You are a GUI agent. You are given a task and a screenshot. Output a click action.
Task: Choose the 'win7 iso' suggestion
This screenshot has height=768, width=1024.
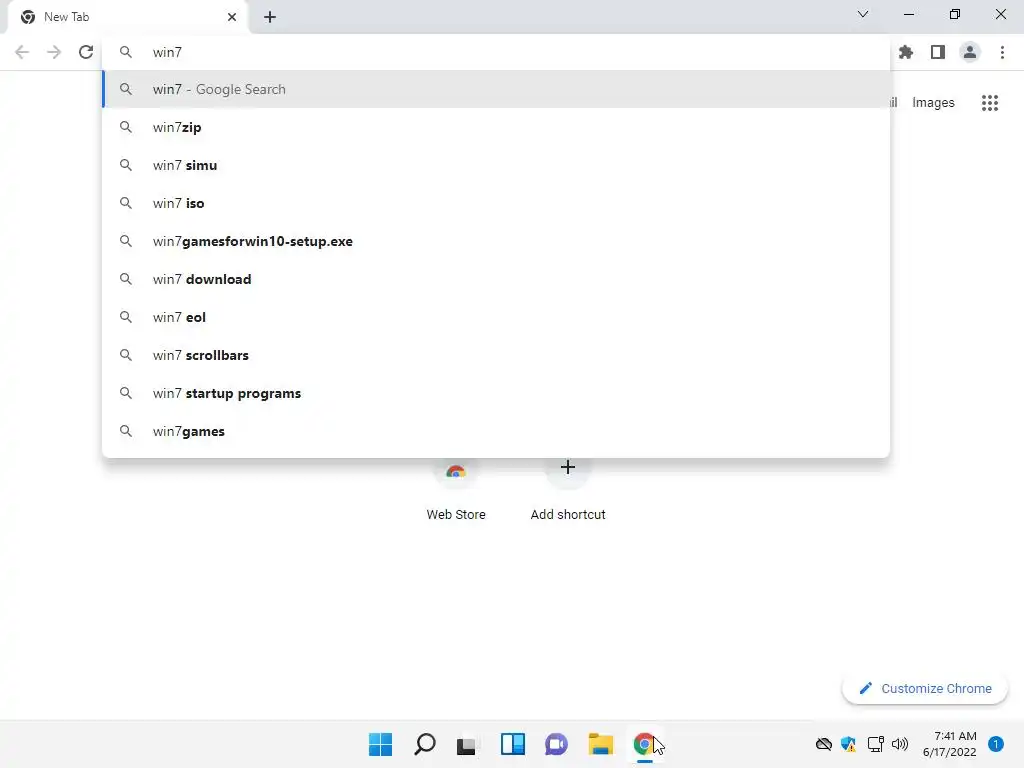click(496, 203)
